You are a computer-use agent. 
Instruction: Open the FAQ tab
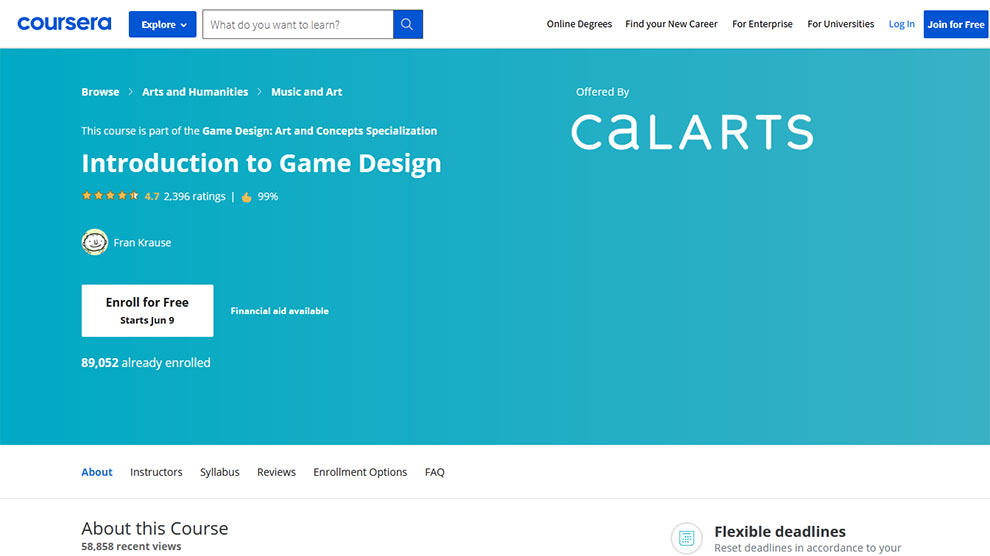(x=434, y=472)
